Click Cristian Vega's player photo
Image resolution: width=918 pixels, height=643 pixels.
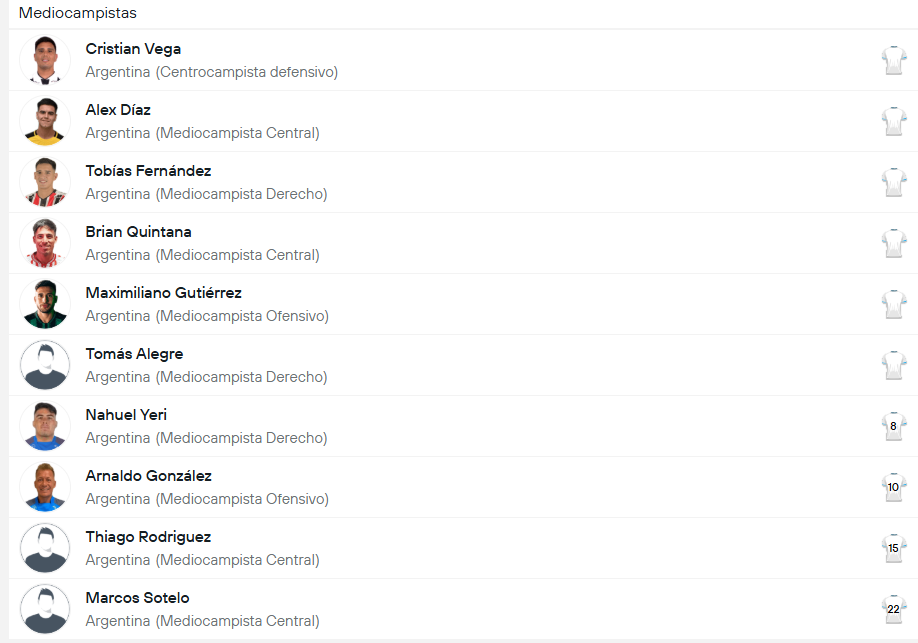click(x=45, y=60)
